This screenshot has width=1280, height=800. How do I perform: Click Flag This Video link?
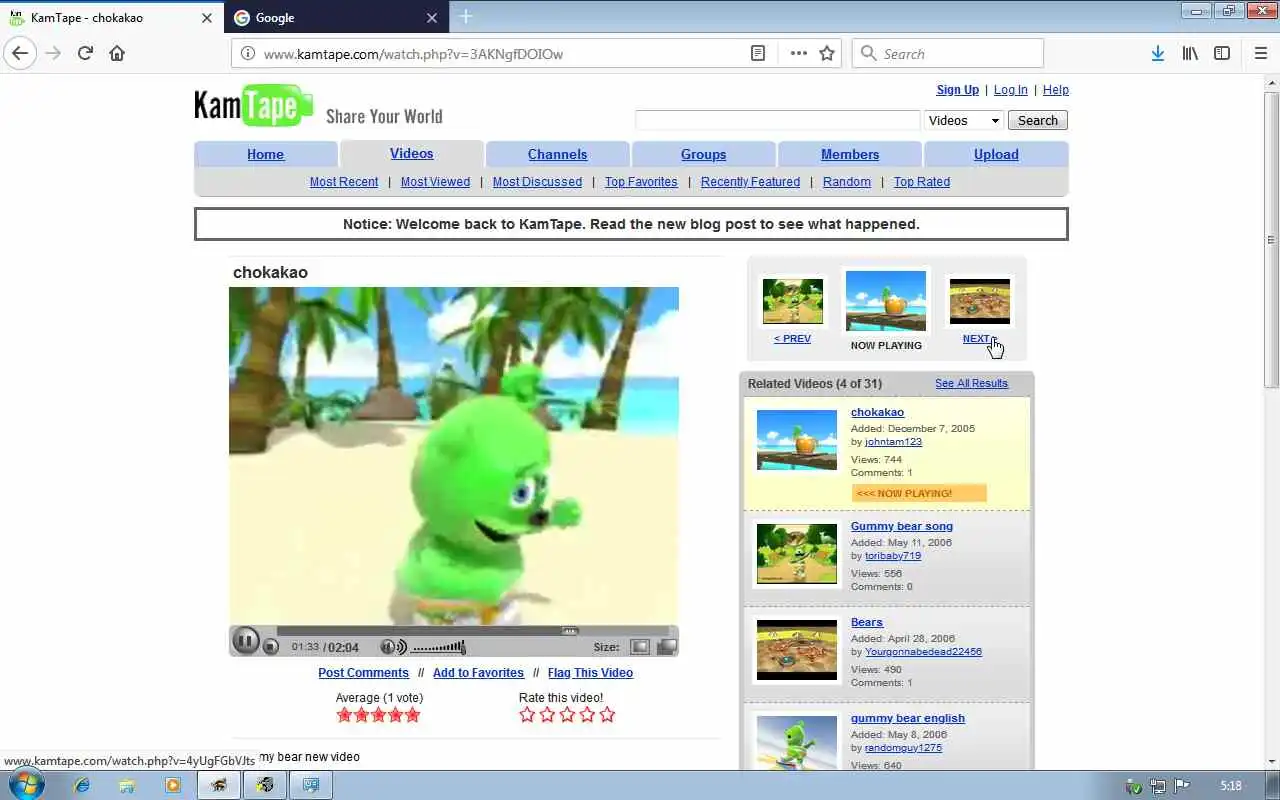click(590, 672)
